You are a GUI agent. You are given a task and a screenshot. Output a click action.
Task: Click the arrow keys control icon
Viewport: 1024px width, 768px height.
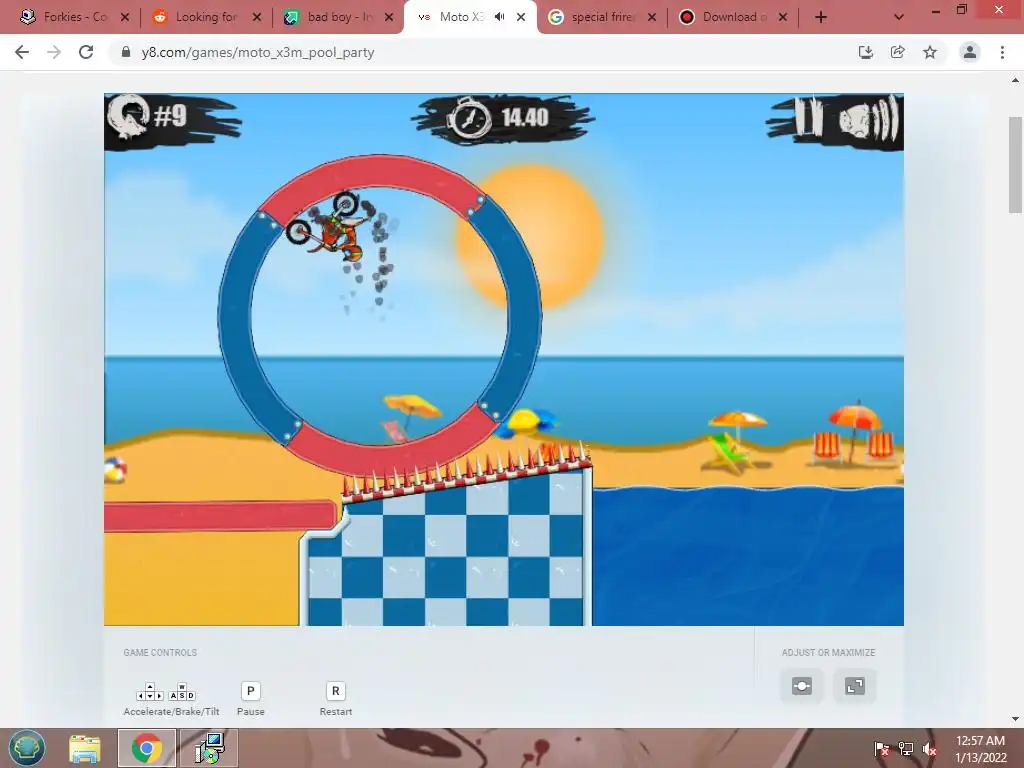(x=150, y=692)
